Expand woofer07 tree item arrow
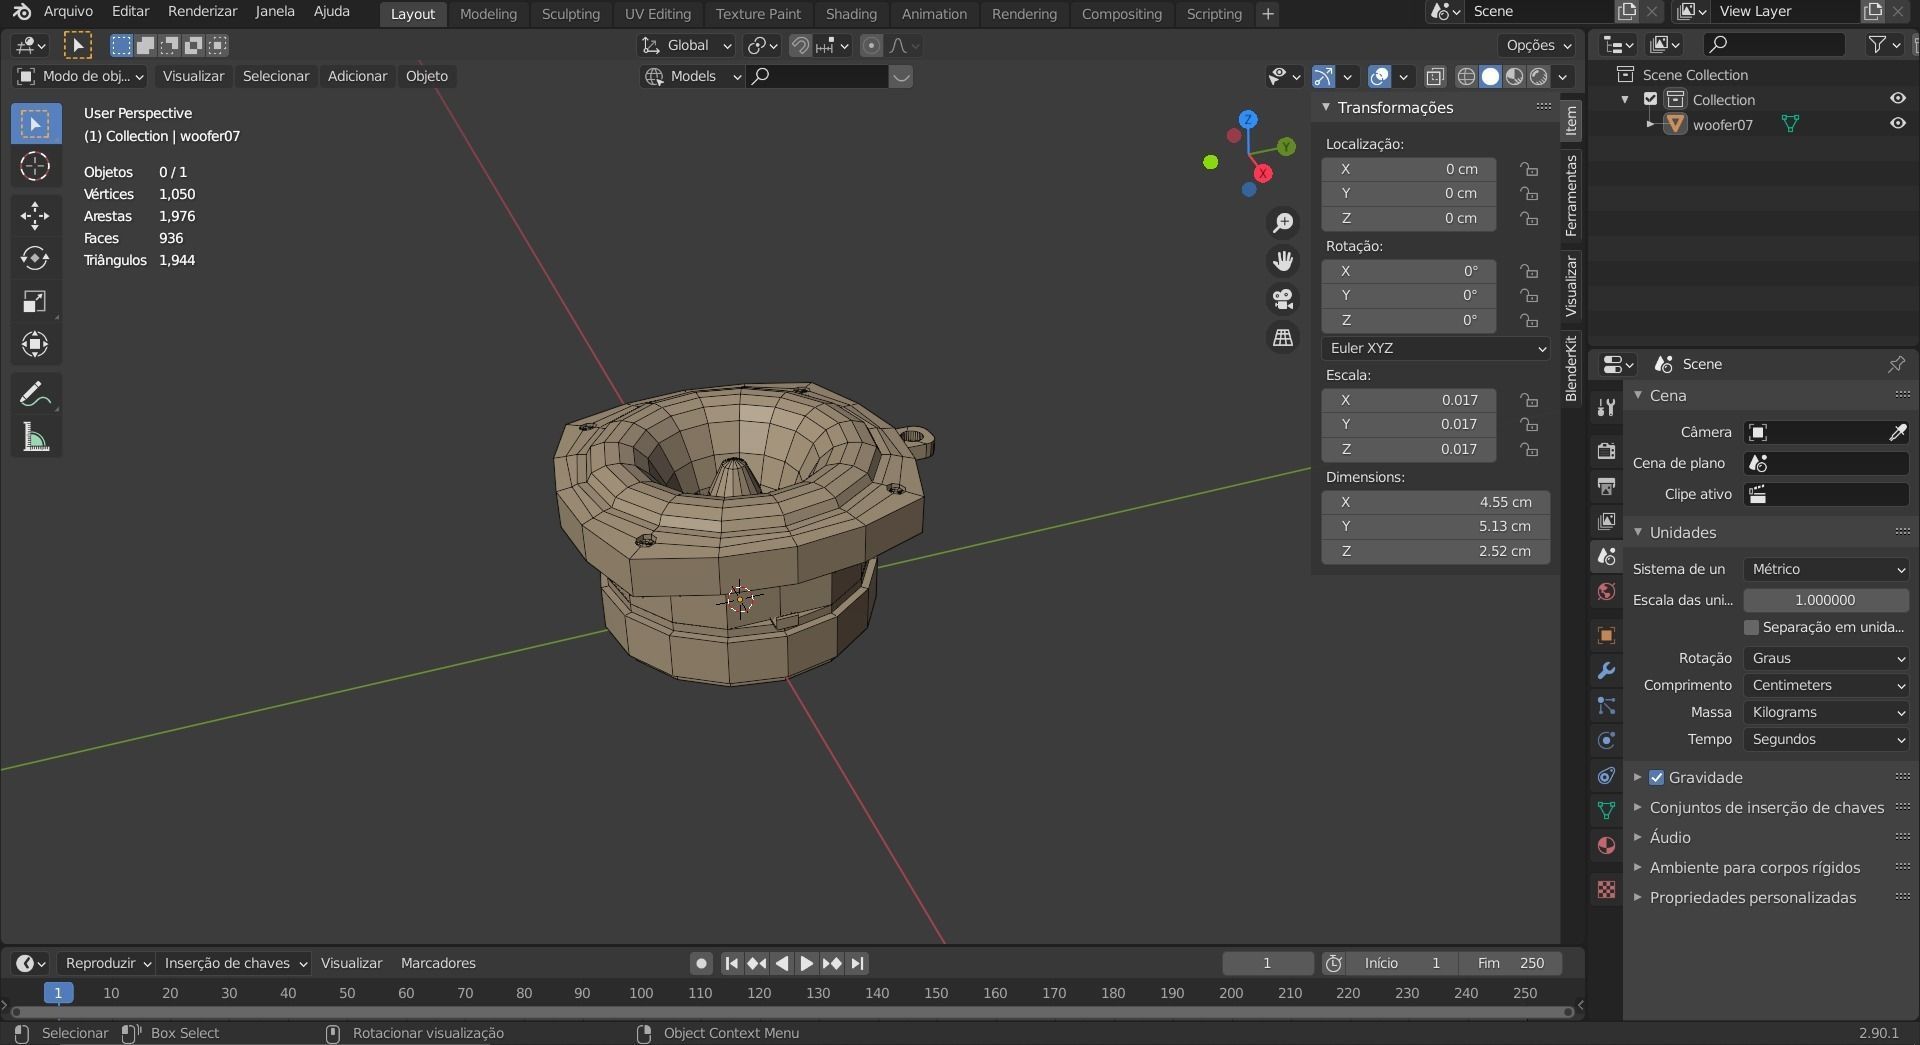1920x1045 pixels. pyautogui.click(x=1651, y=124)
